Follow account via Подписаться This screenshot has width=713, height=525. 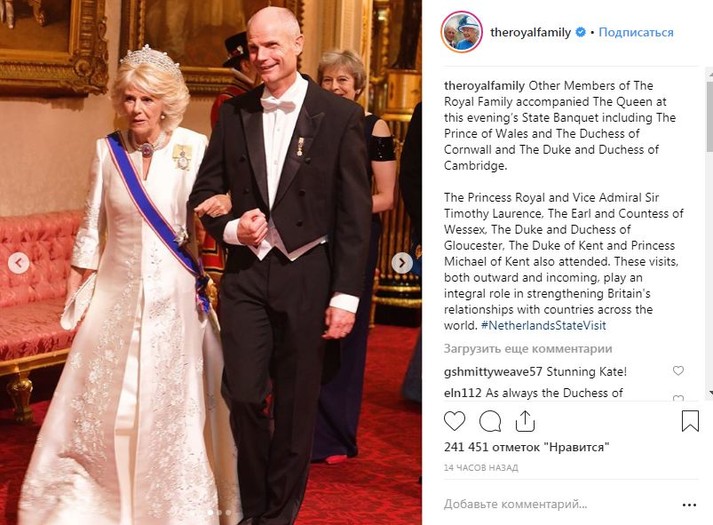tap(636, 32)
